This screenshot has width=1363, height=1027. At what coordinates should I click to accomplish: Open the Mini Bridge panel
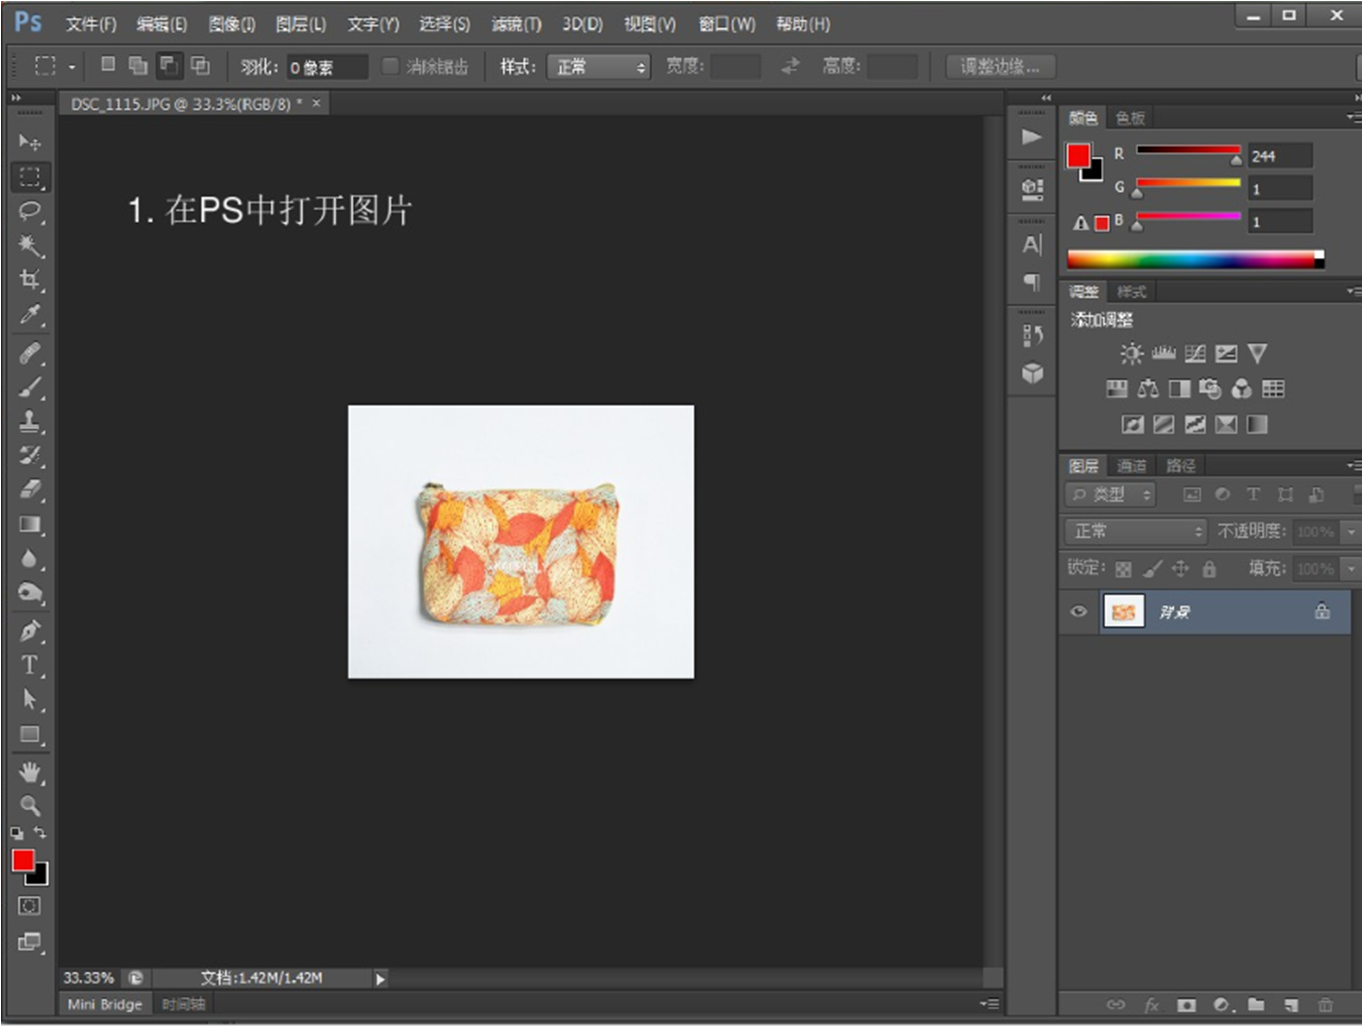104,1004
